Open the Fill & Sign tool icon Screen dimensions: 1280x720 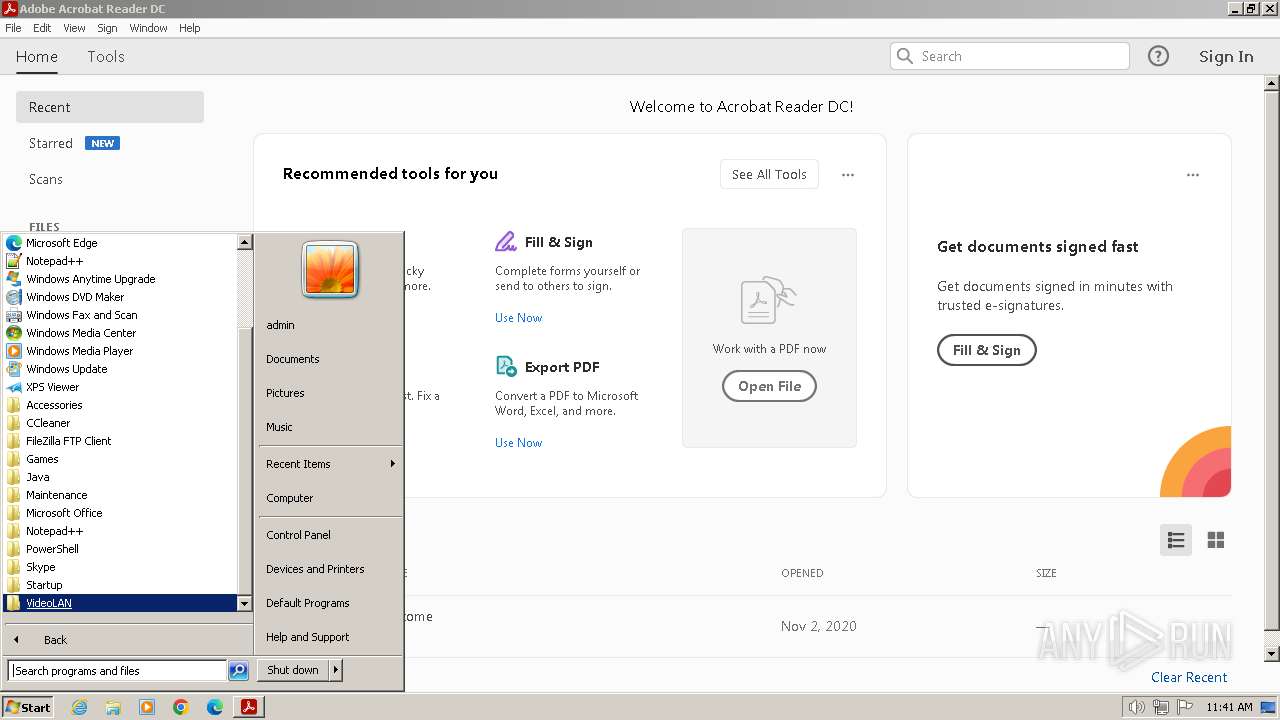506,242
